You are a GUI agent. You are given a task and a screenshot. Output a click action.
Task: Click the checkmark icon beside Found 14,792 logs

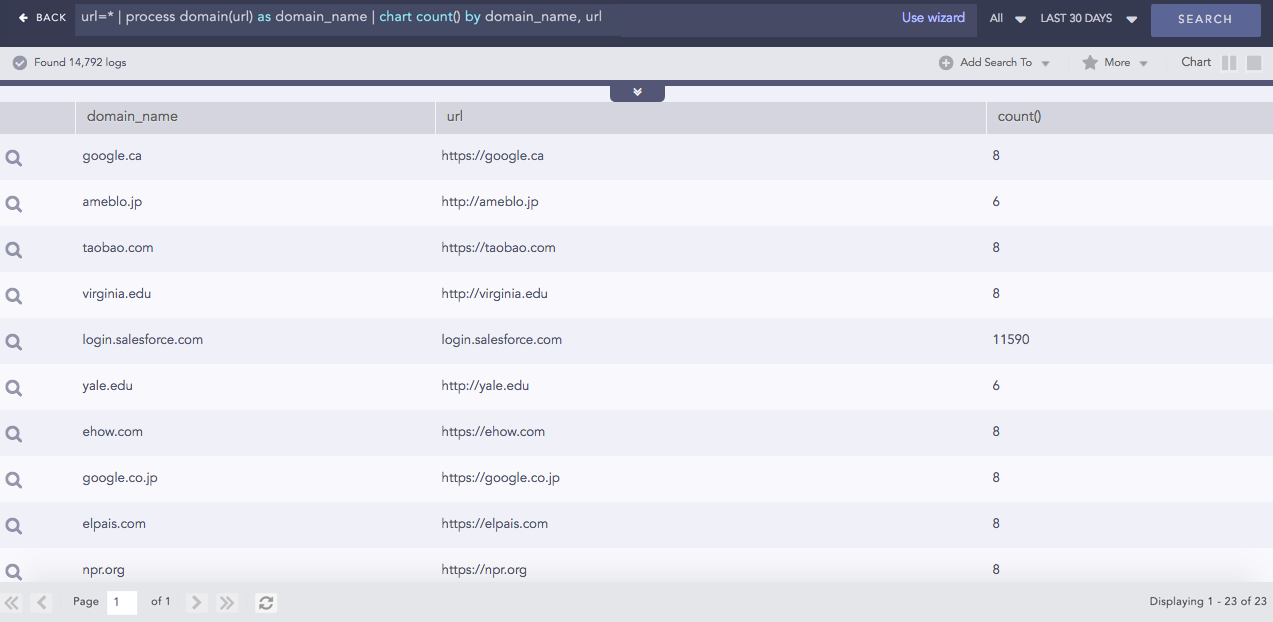18,62
